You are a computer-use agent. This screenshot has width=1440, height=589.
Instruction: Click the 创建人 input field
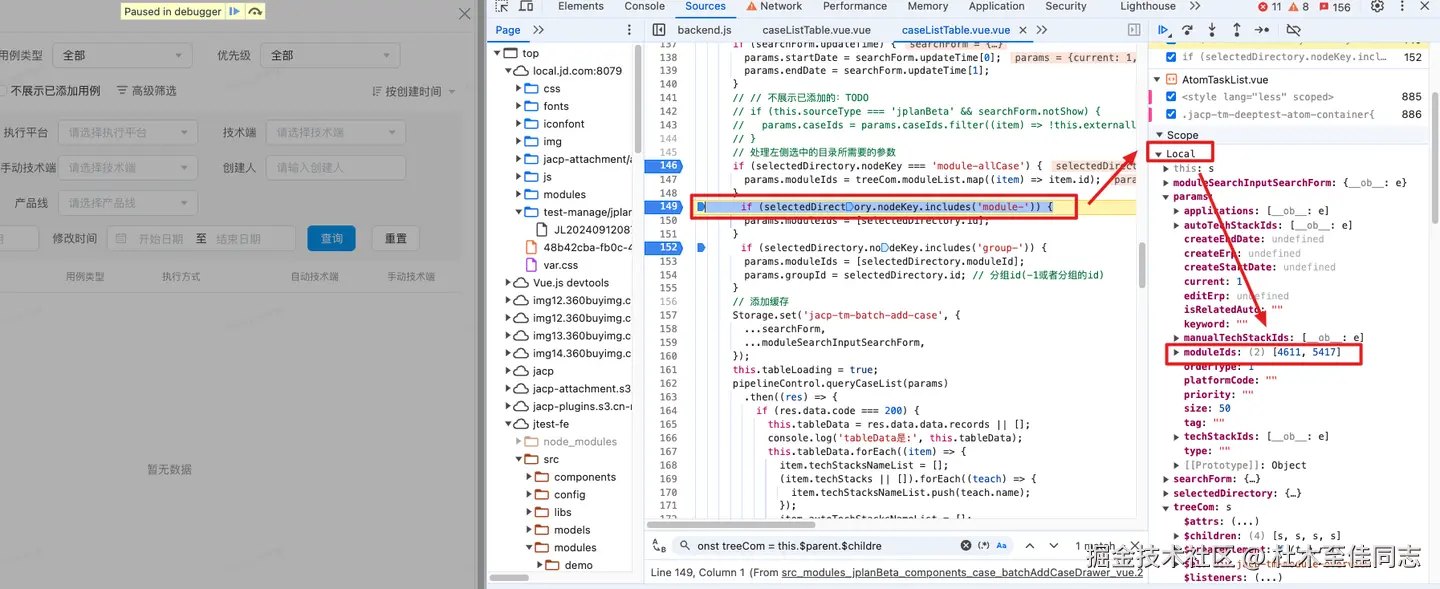tap(336, 168)
